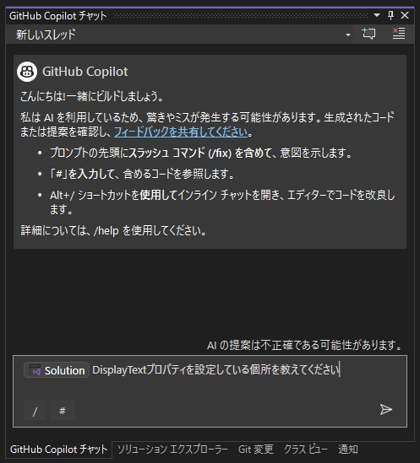The image size is (420, 463).
Task: Click the 詳細については /help text line
Action: click(x=114, y=230)
